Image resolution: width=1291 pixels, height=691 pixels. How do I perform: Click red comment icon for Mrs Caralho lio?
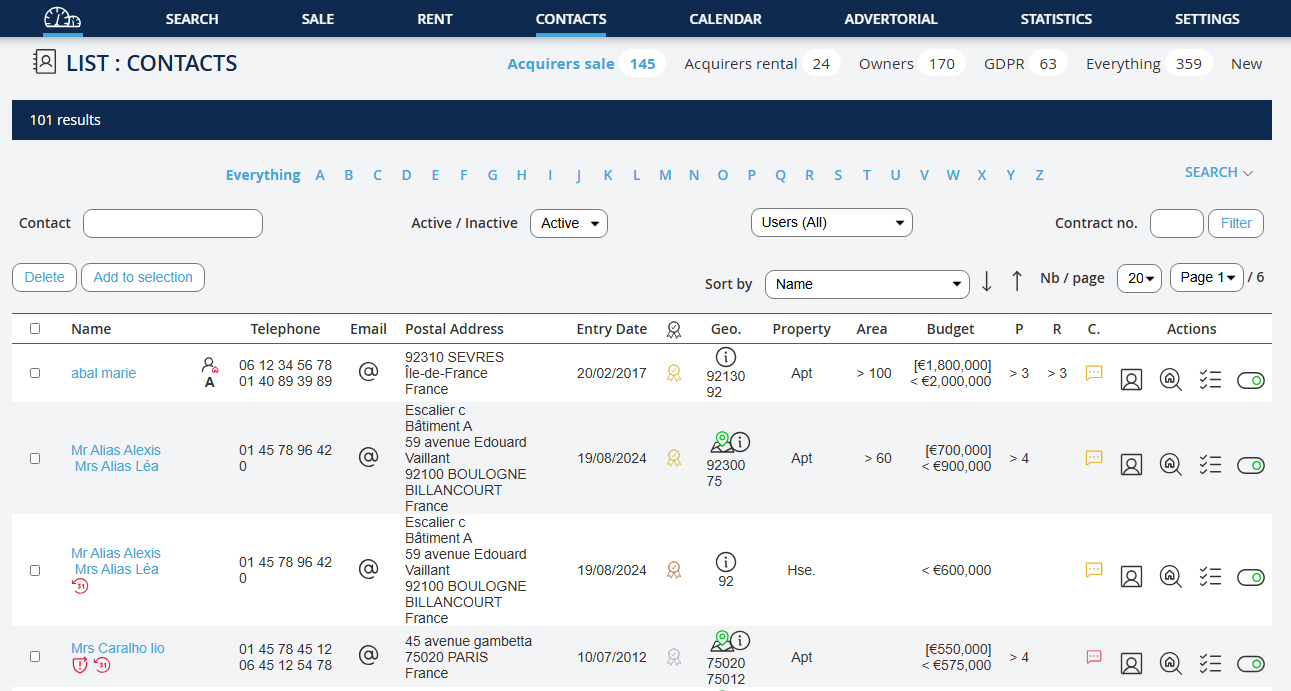(1094, 657)
